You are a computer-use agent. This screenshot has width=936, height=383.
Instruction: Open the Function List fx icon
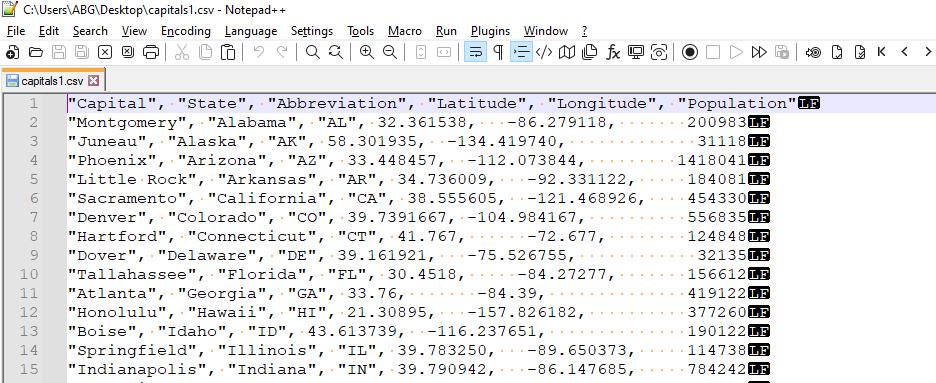coord(613,52)
